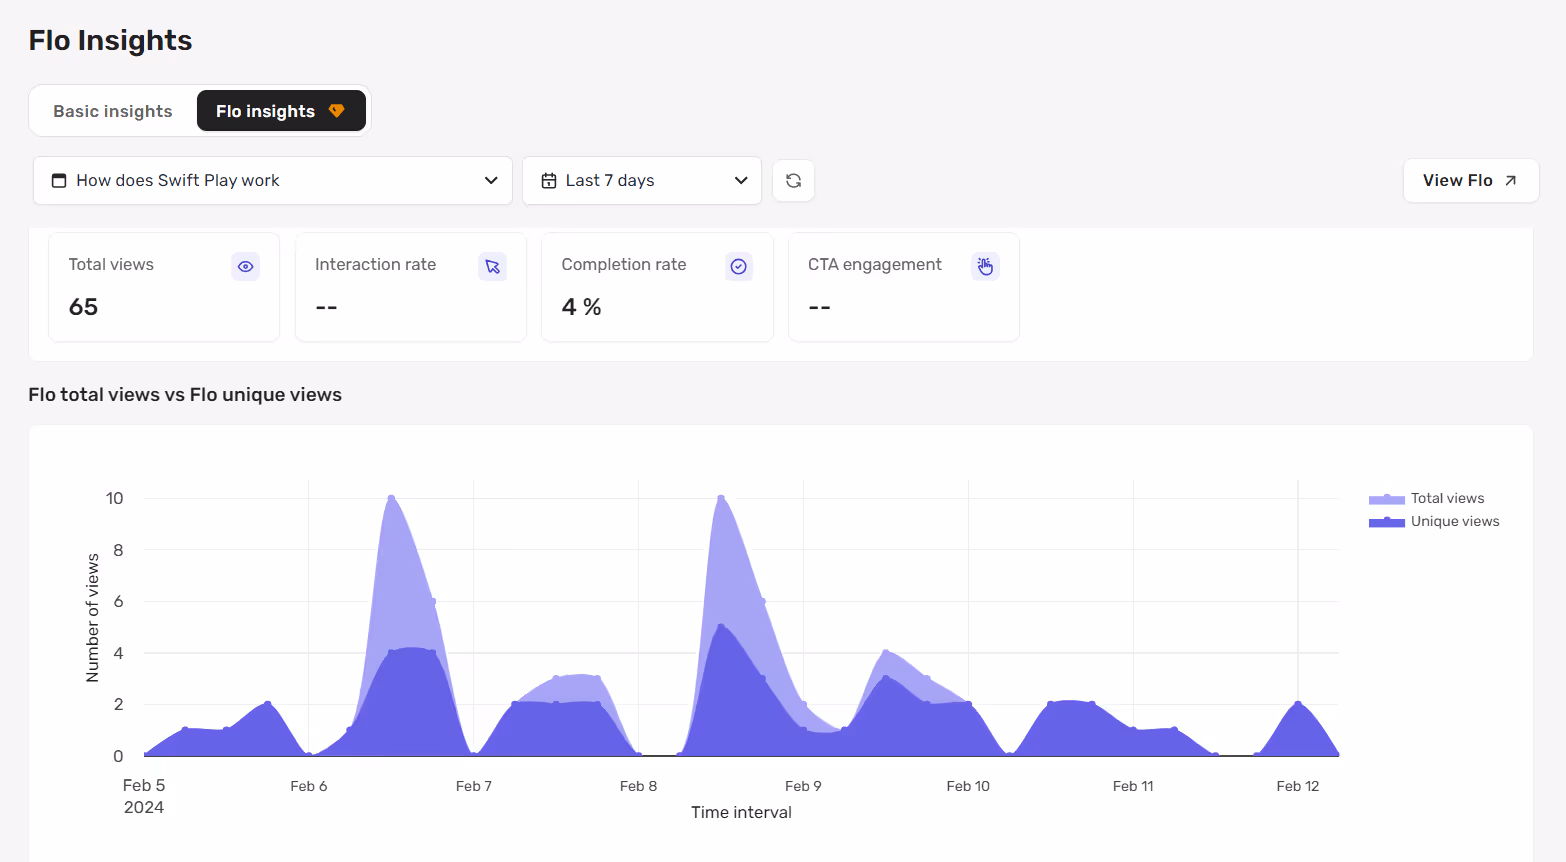Image resolution: width=1566 pixels, height=862 pixels.
Task: Click the checkmark icon in Completion rate card
Action: (x=739, y=266)
